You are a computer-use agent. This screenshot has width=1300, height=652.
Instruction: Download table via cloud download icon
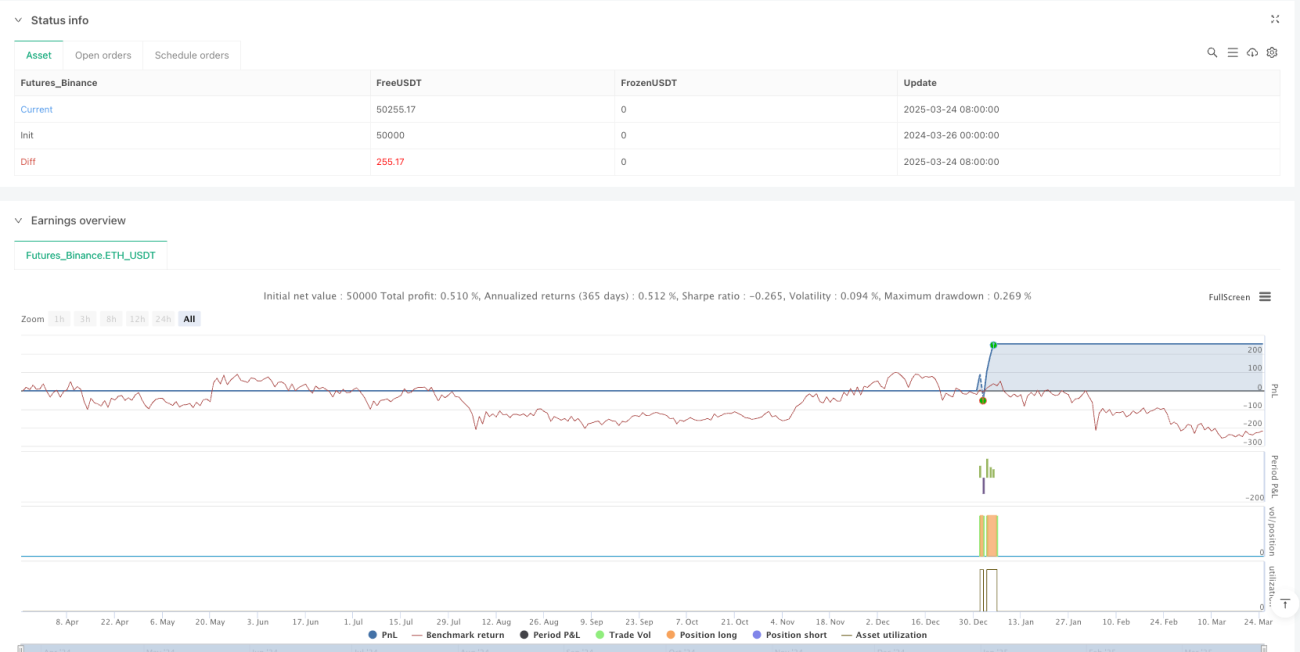click(x=1252, y=53)
